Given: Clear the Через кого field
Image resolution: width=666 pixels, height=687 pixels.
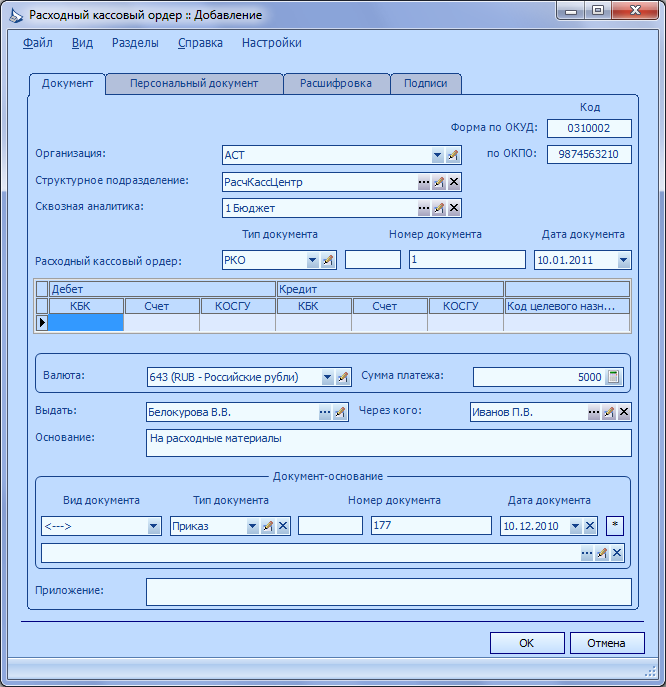Looking at the screenshot, I should click(624, 412).
